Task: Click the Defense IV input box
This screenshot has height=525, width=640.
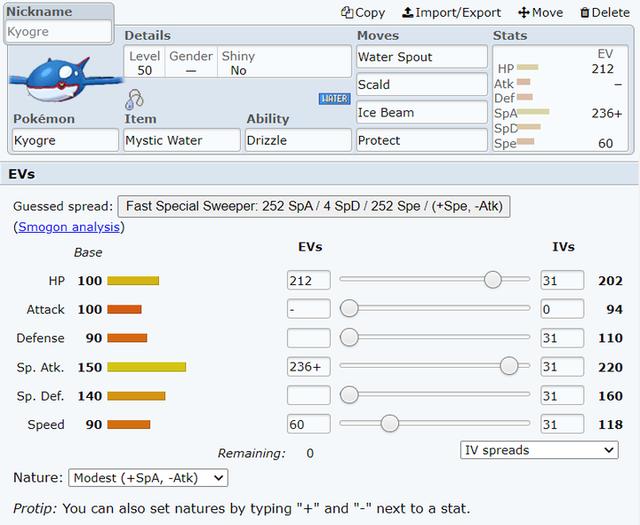Action: point(562,338)
